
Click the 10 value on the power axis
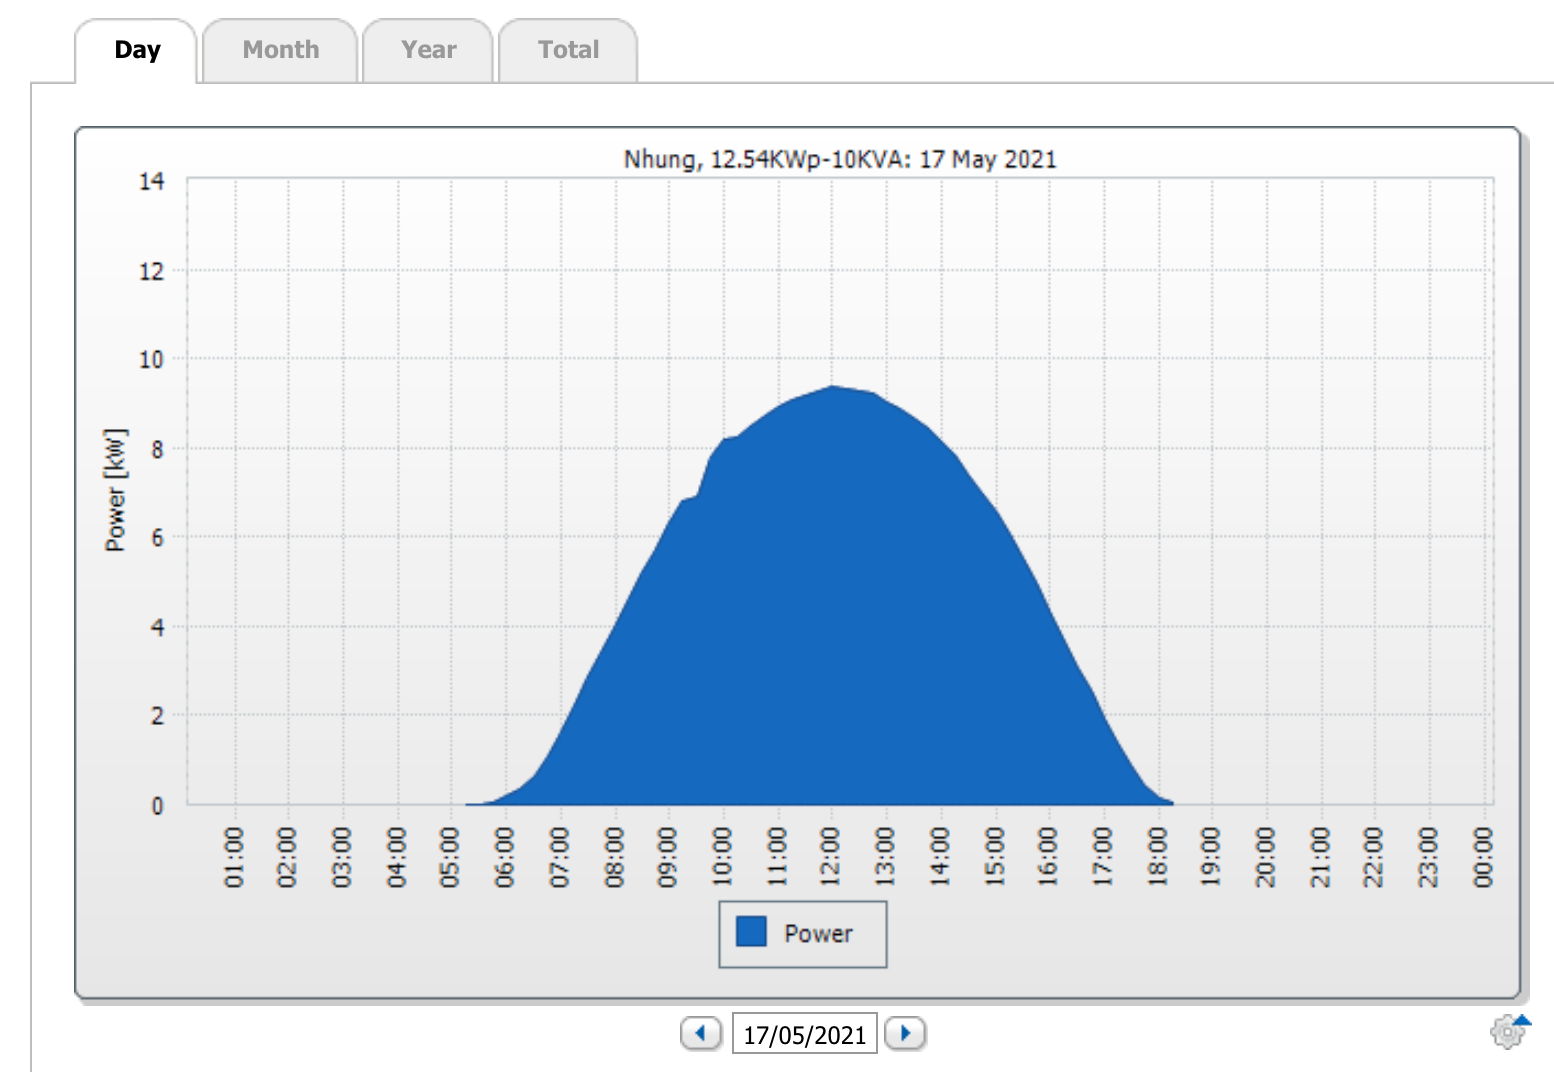click(151, 359)
